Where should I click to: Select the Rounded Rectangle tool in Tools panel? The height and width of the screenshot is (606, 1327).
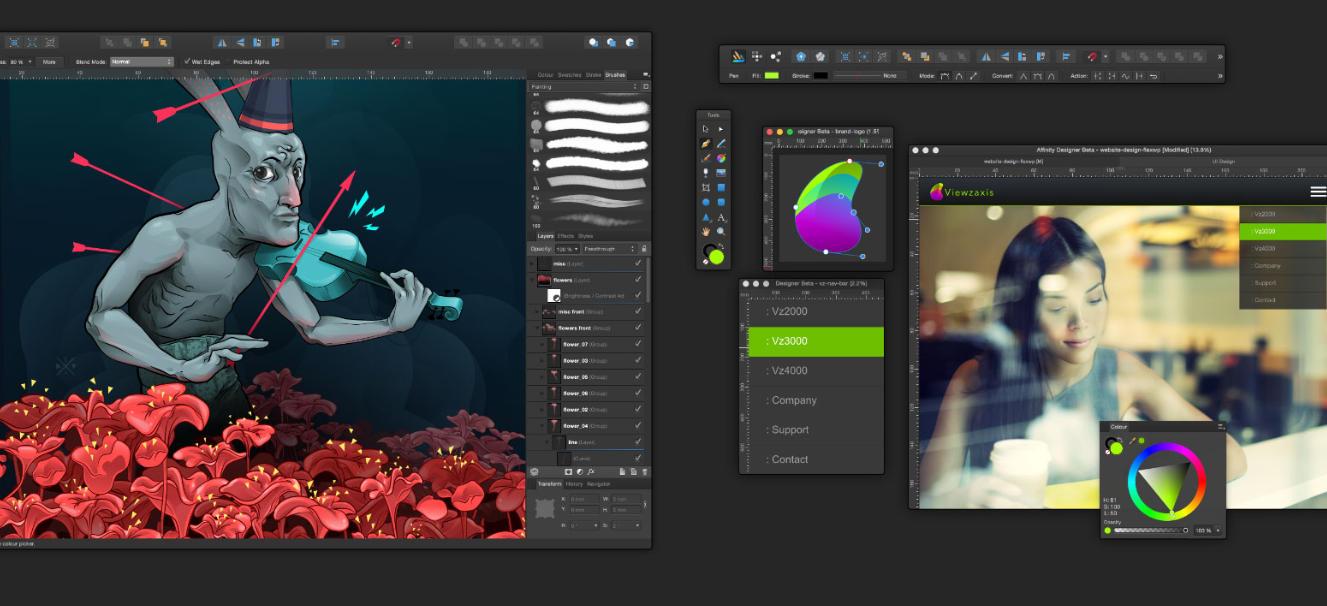coord(721,202)
